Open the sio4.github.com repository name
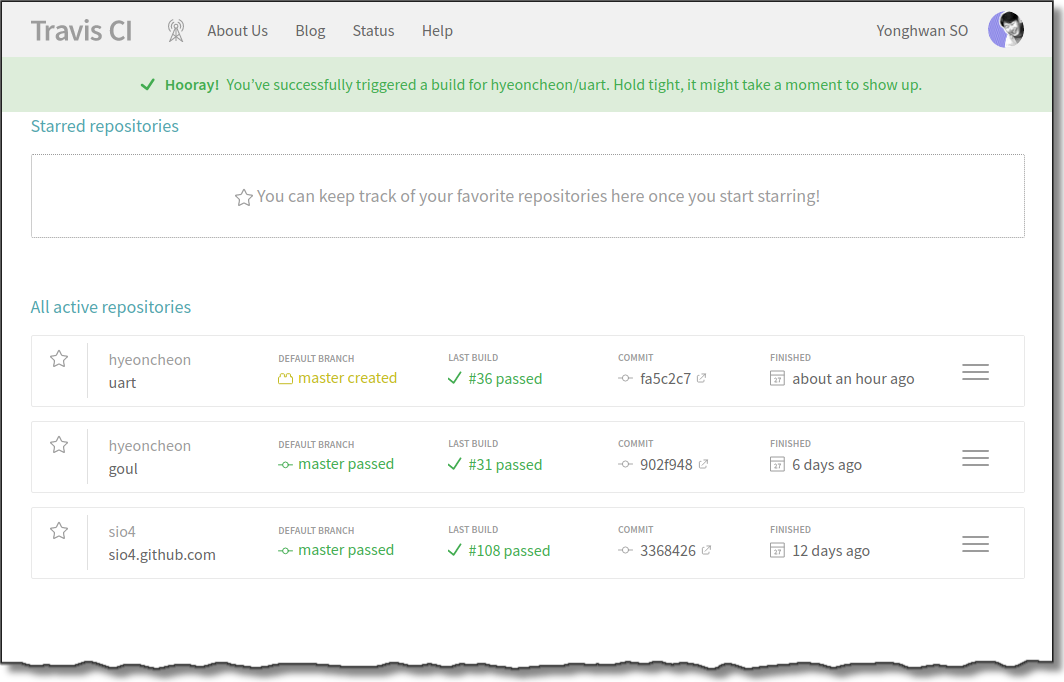1064x682 pixels. coord(162,555)
